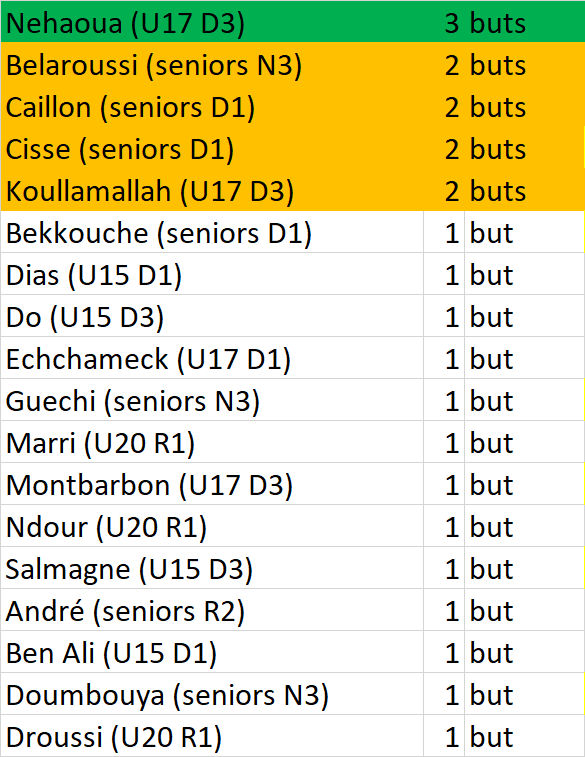Click the Ben Ali (U15 D1) cell
Image resolution: width=585 pixels, height=757 pixels.
[x=212, y=652]
